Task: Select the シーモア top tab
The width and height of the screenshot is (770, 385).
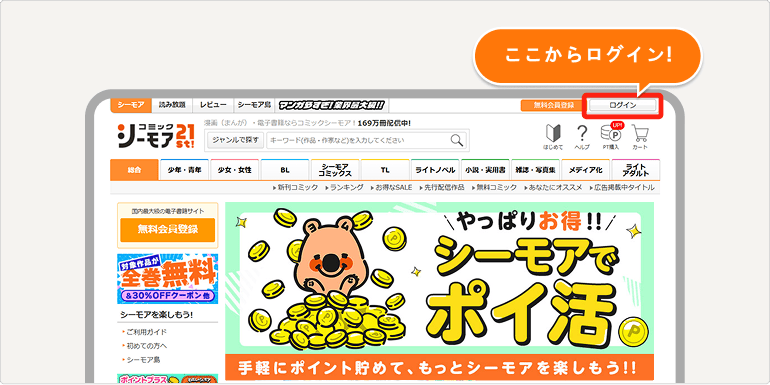Action: [131, 105]
